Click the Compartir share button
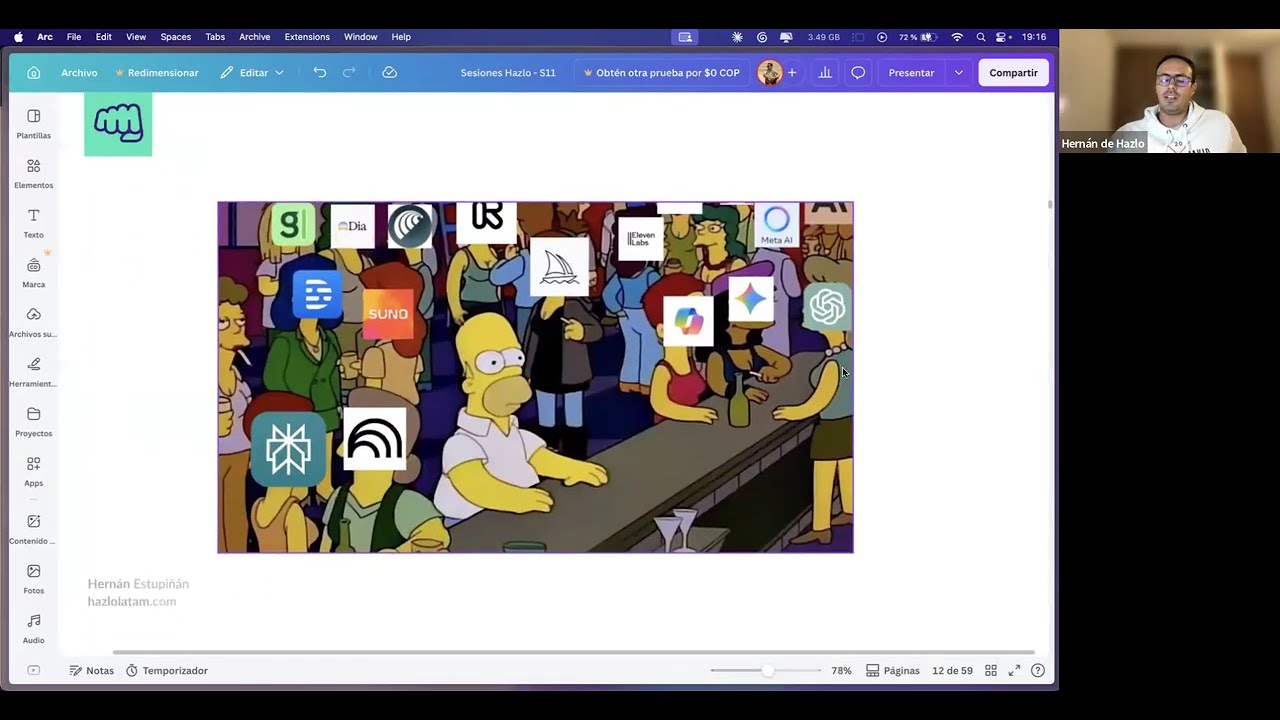Image resolution: width=1280 pixels, height=720 pixels. [1013, 72]
